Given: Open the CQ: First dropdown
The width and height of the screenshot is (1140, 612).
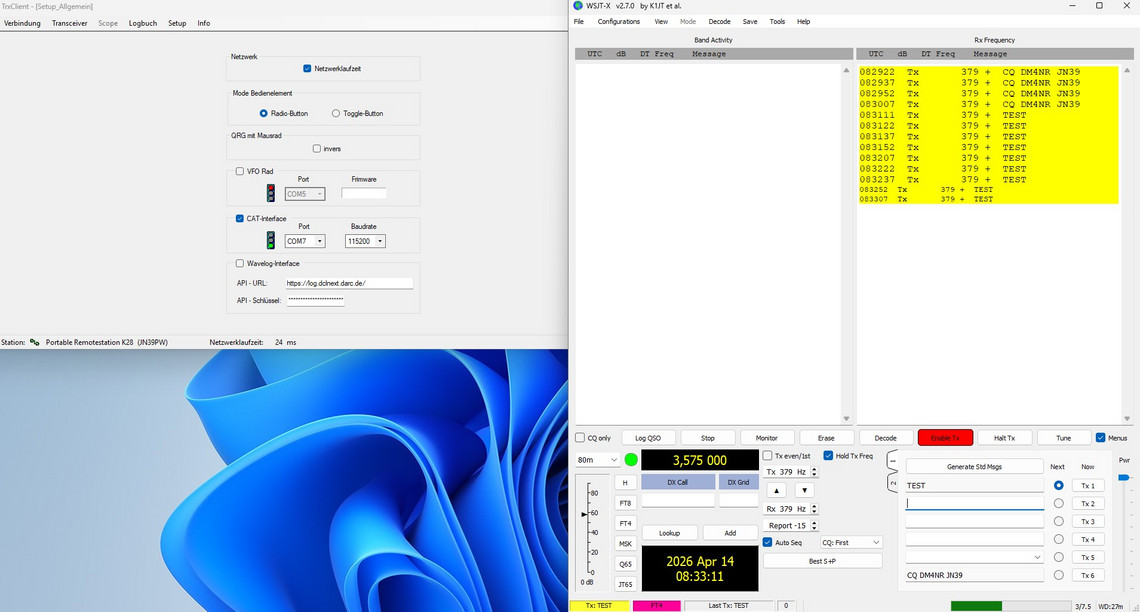Looking at the screenshot, I should (850, 543).
